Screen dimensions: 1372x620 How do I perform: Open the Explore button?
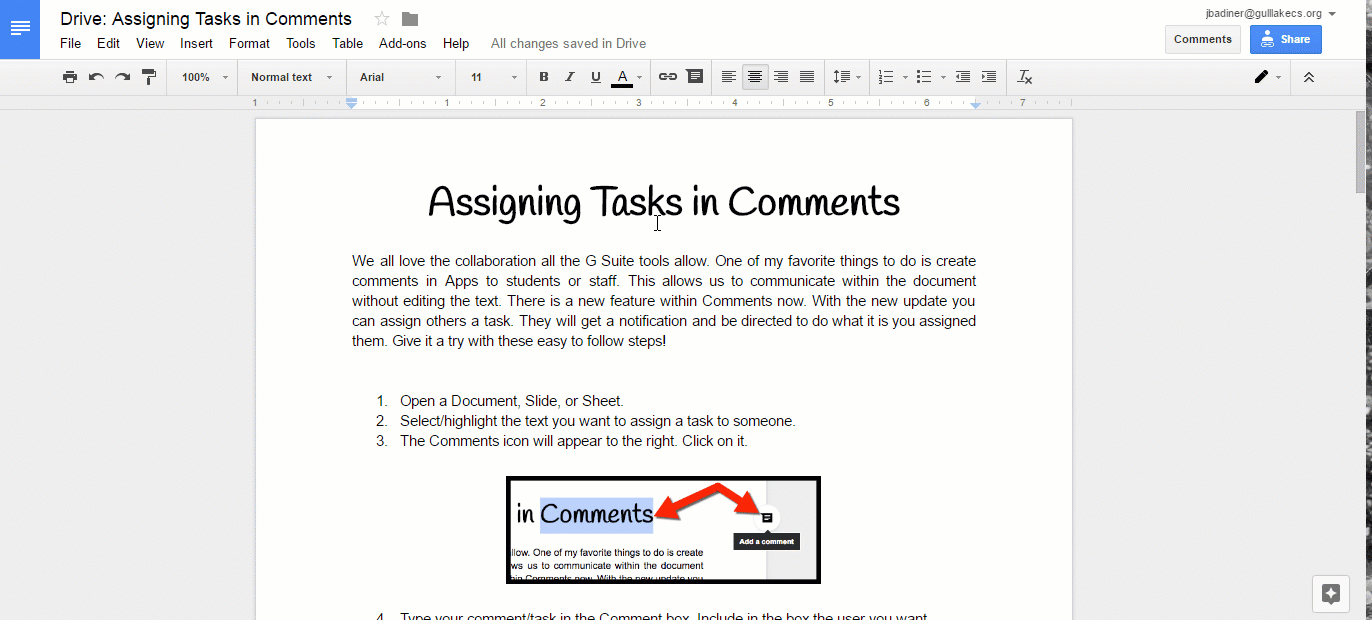pyautogui.click(x=1330, y=593)
